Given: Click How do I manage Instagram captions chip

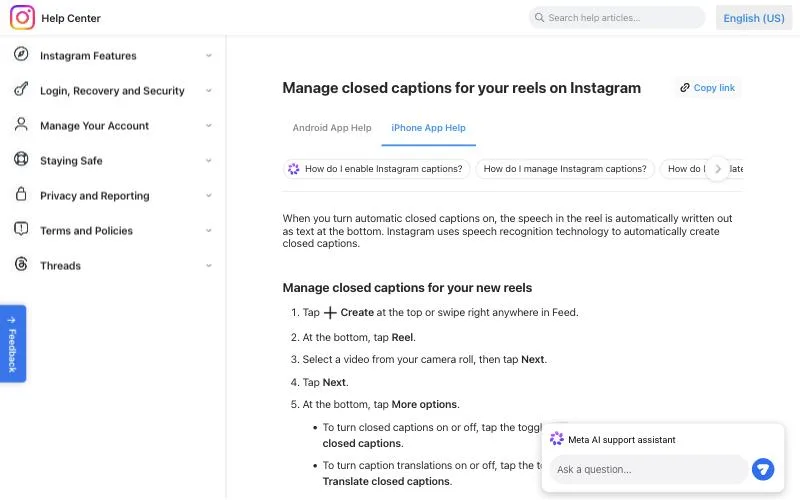Looking at the screenshot, I should tap(565, 169).
